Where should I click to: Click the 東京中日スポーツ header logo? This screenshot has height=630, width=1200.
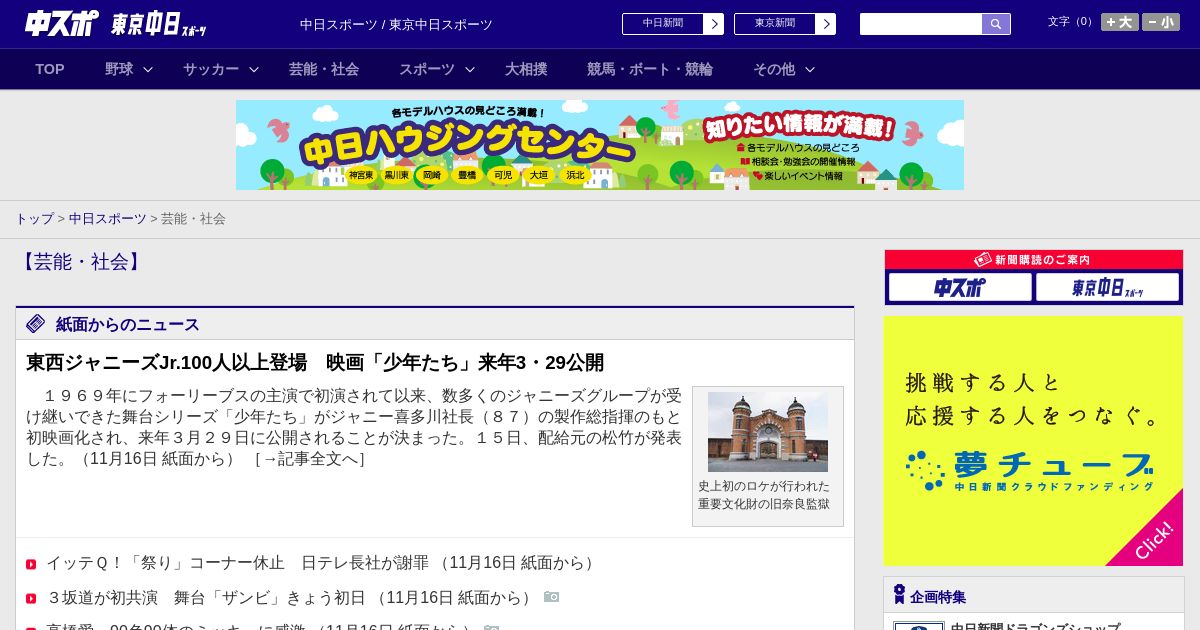coord(159,24)
